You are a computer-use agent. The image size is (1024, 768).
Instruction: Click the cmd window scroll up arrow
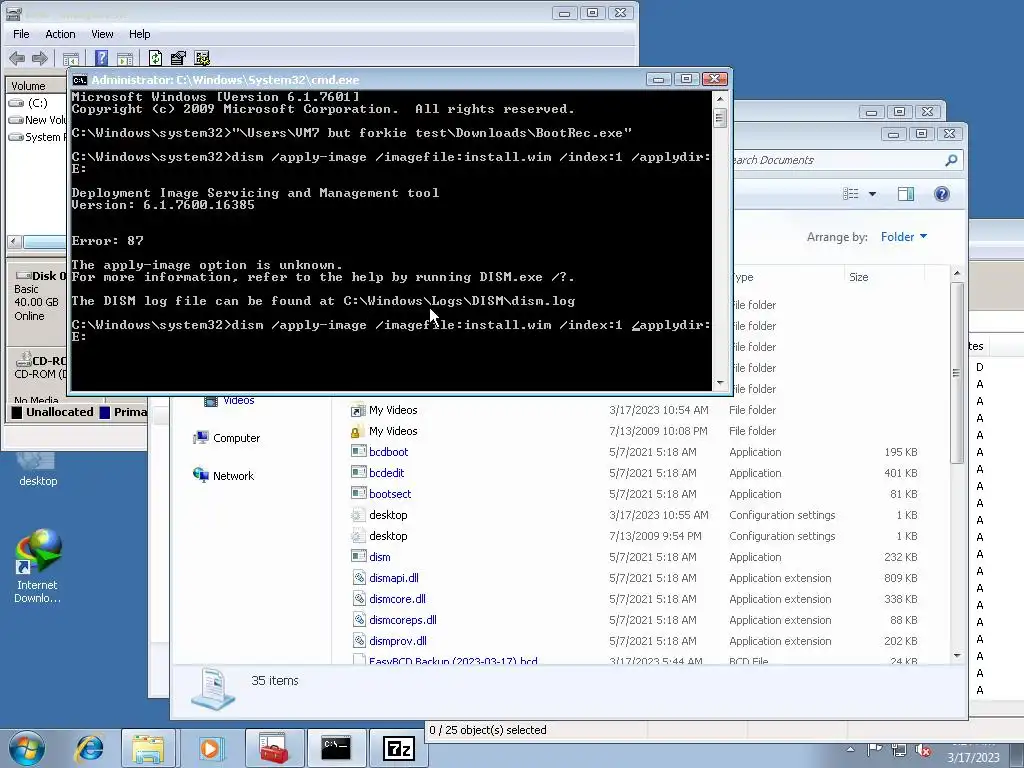720,99
